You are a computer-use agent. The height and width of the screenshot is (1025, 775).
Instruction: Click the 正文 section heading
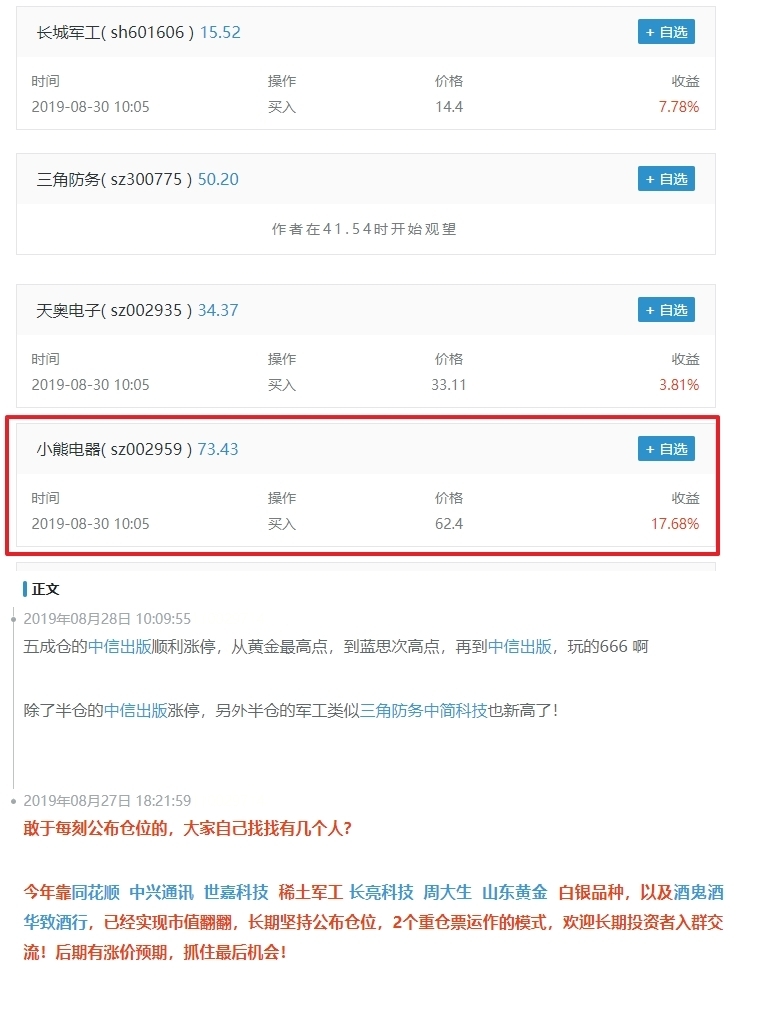(x=45, y=589)
